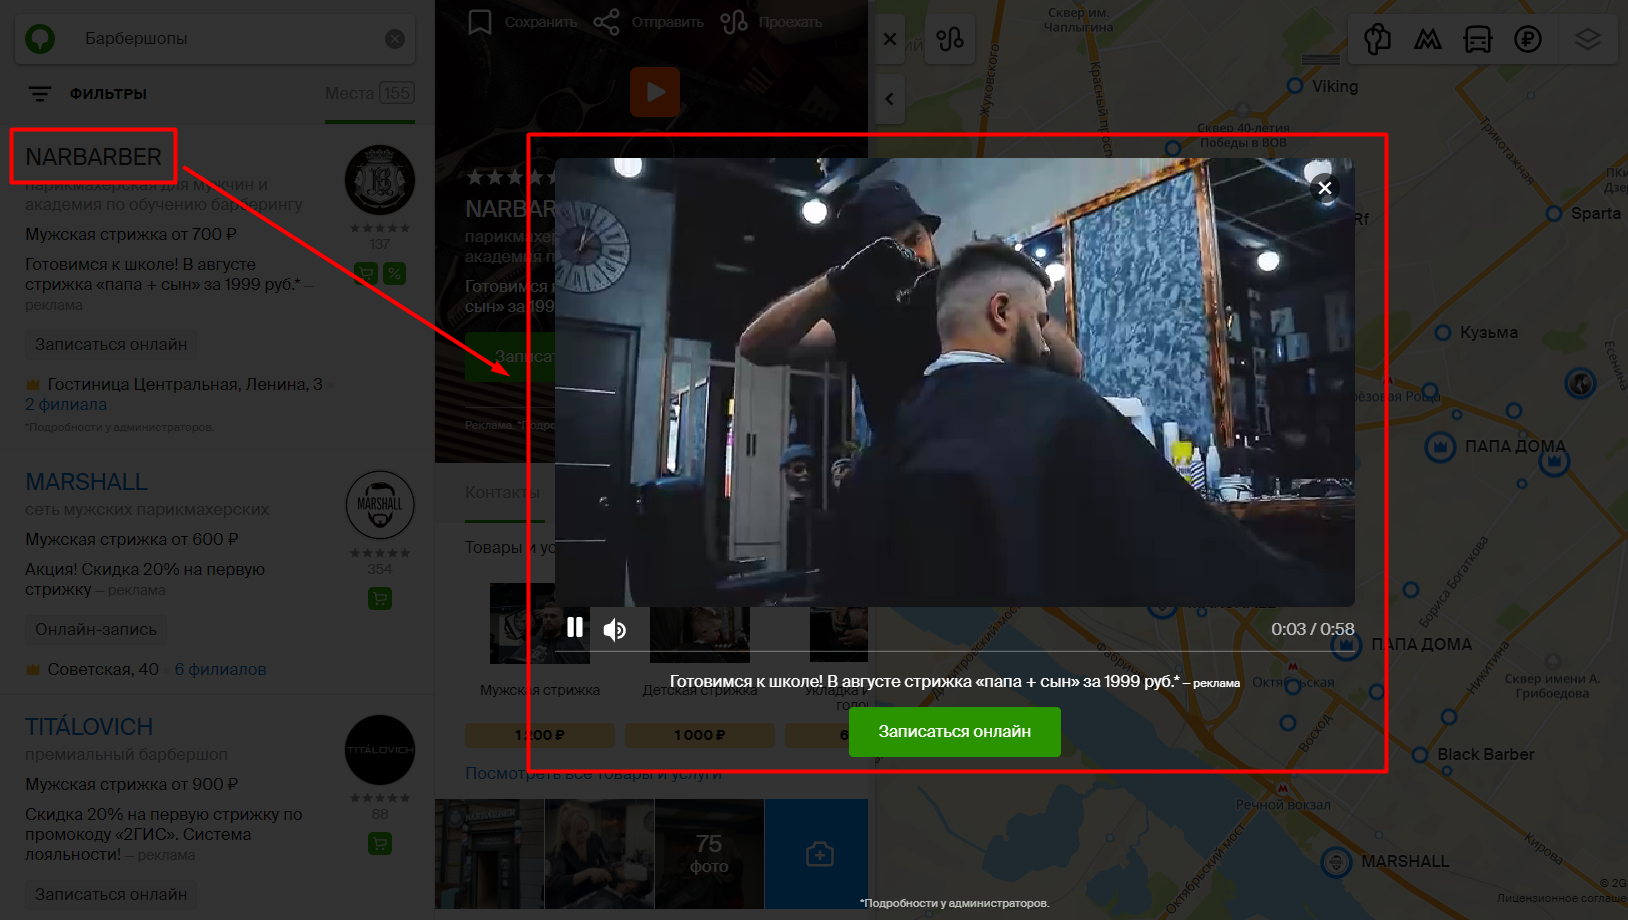Pause the advertisement video

pyautogui.click(x=575, y=628)
